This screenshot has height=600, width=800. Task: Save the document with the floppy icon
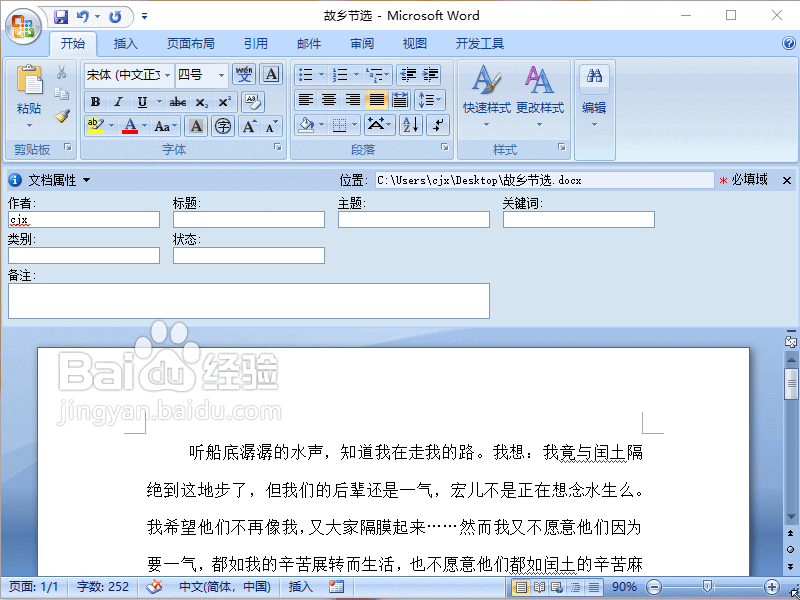[x=61, y=17]
